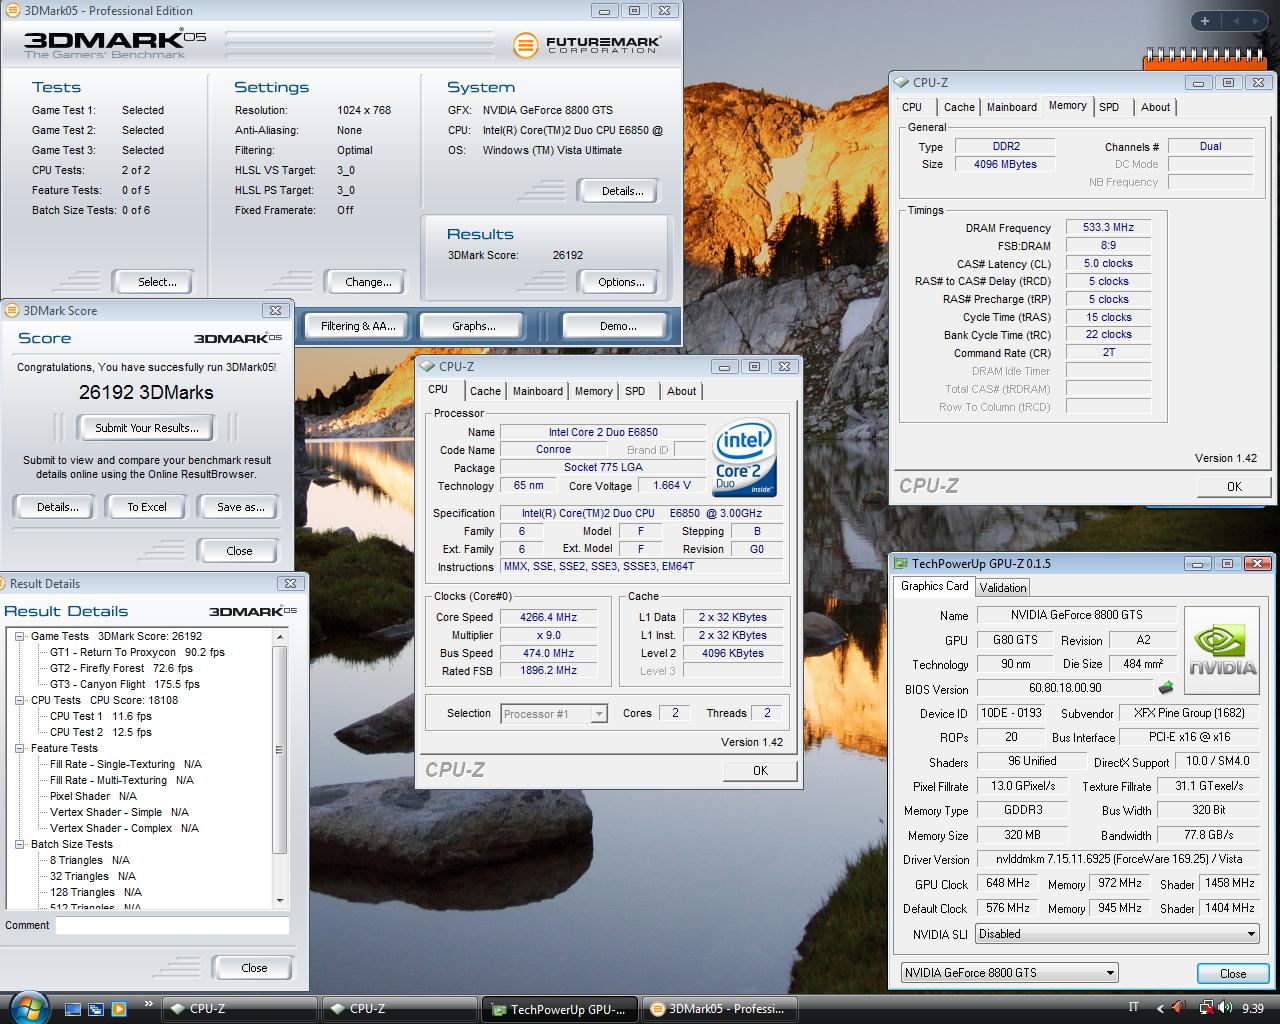Viewport: 1280px width, 1024px height.
Task: Switch to 3DMark05 taskbar button
Action: tap(720, 1009)
